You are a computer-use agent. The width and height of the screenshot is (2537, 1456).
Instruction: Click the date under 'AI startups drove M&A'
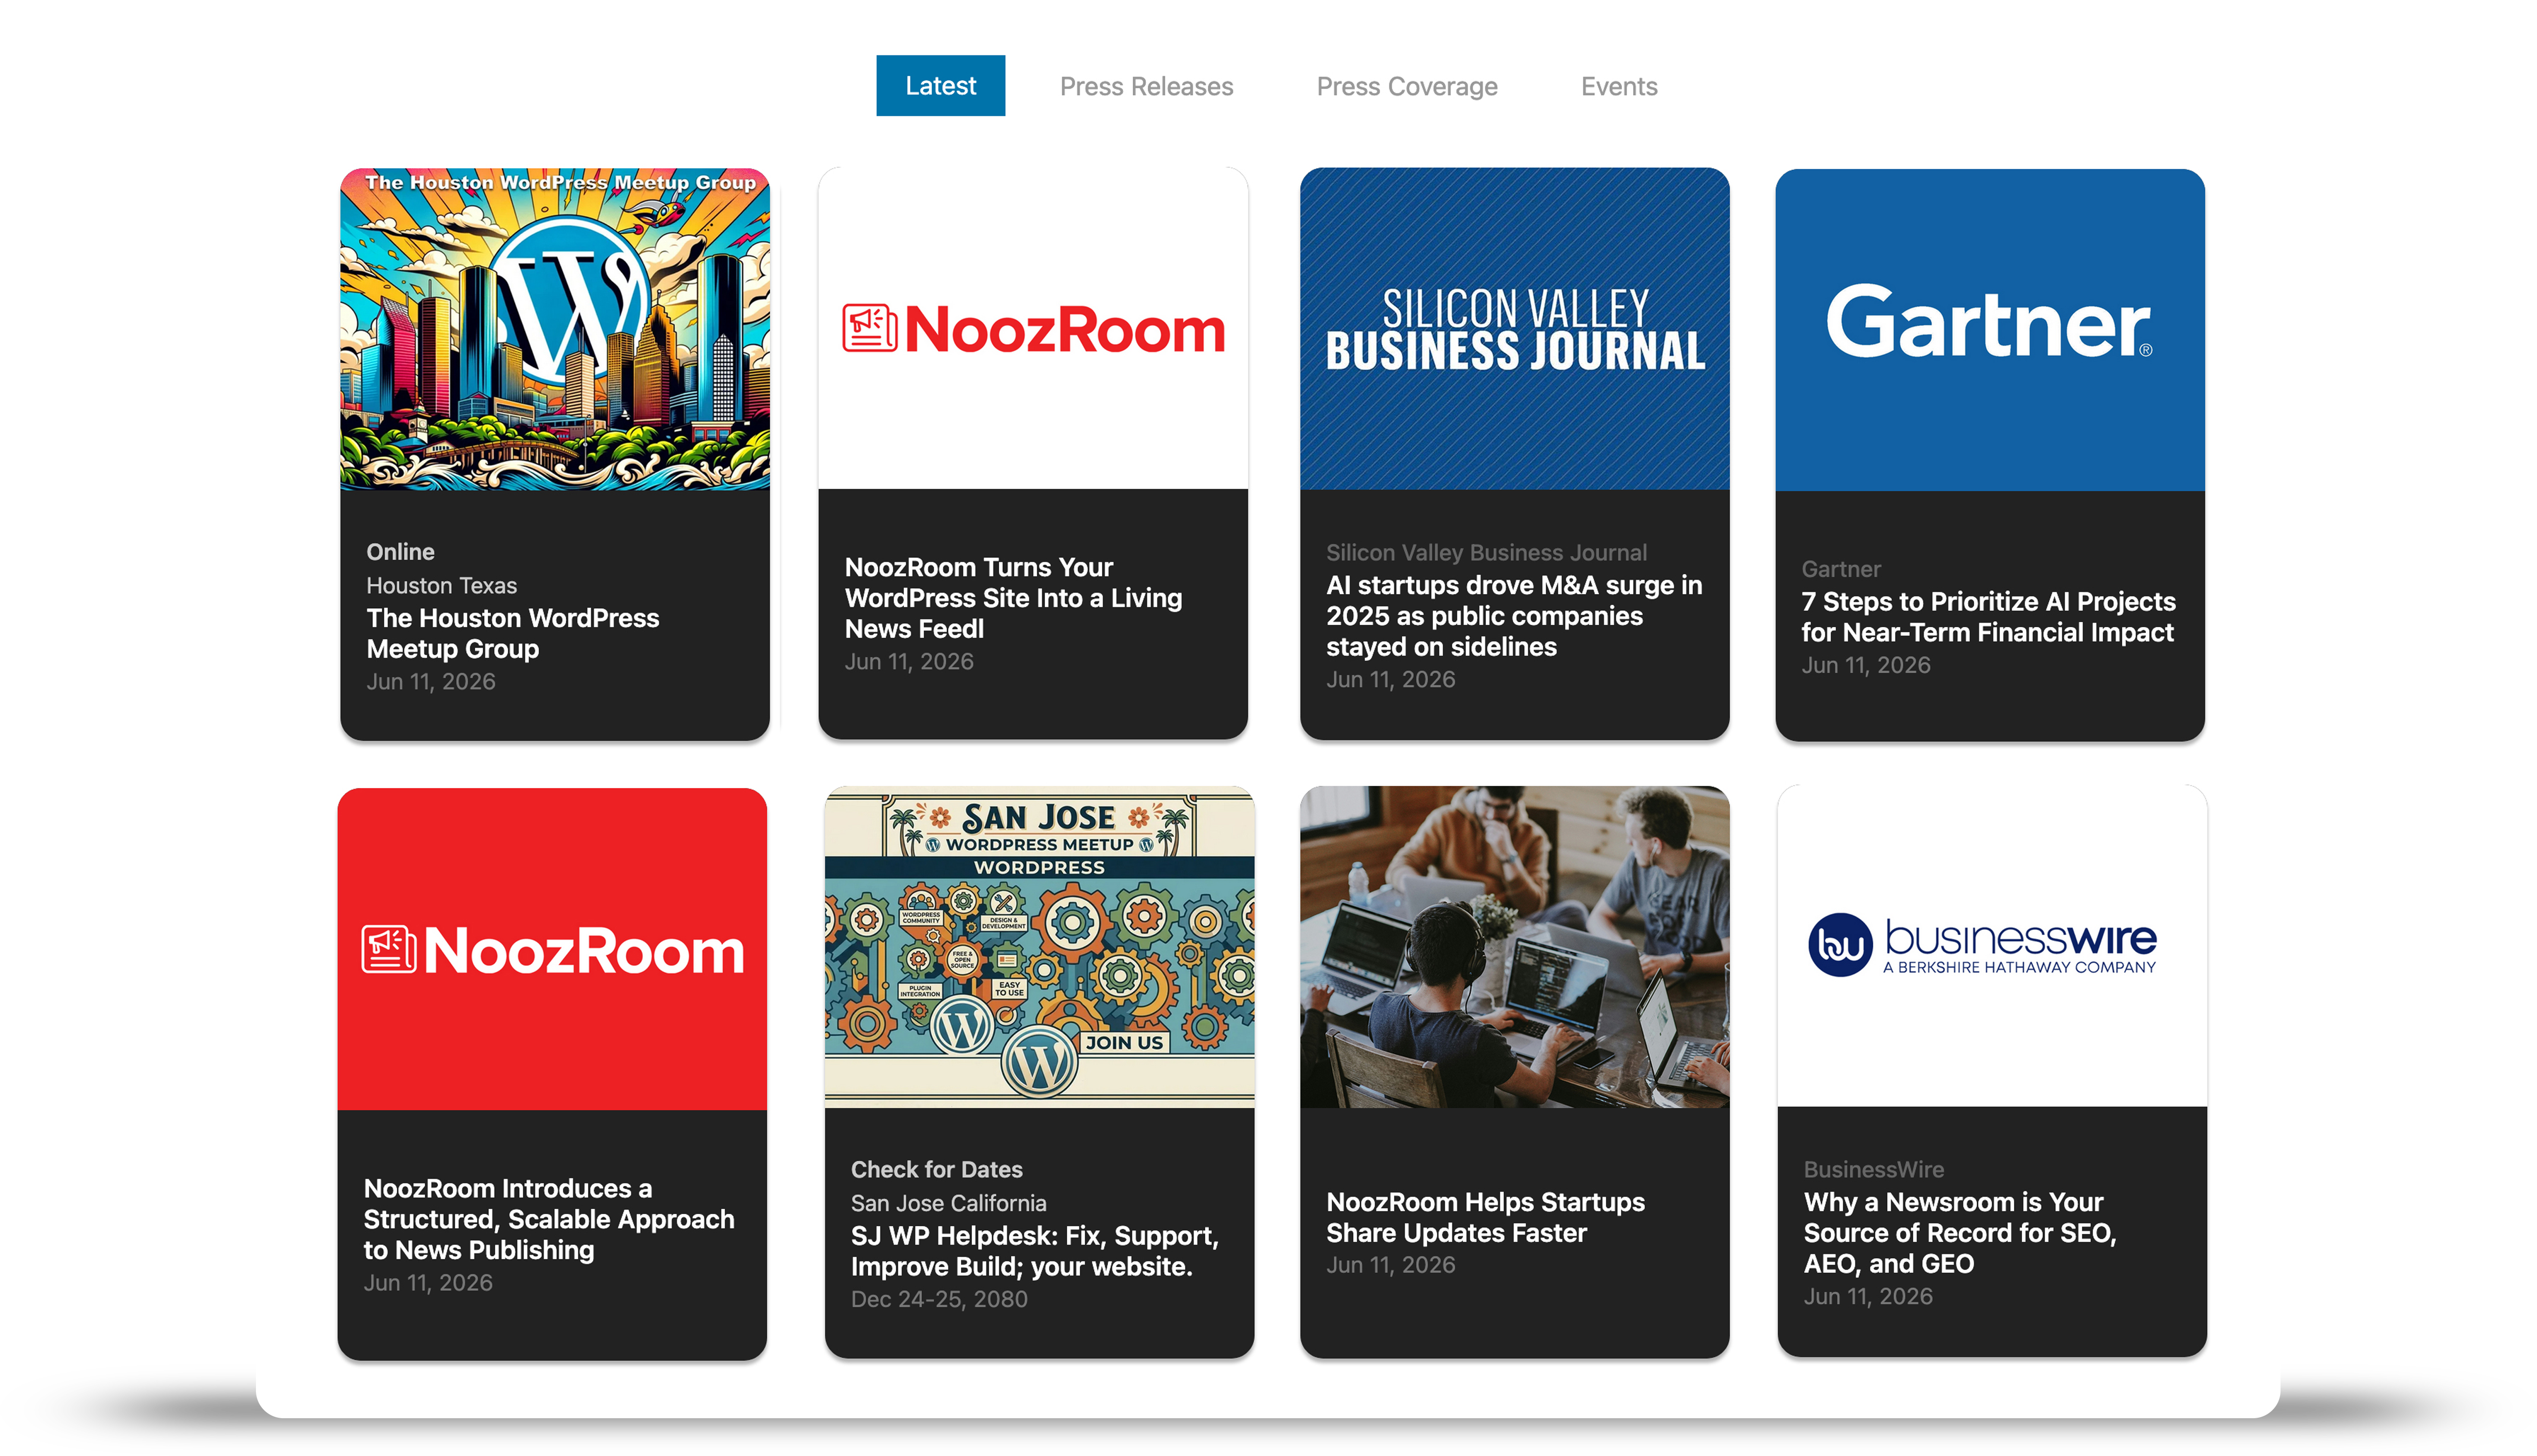point(1390,680)
